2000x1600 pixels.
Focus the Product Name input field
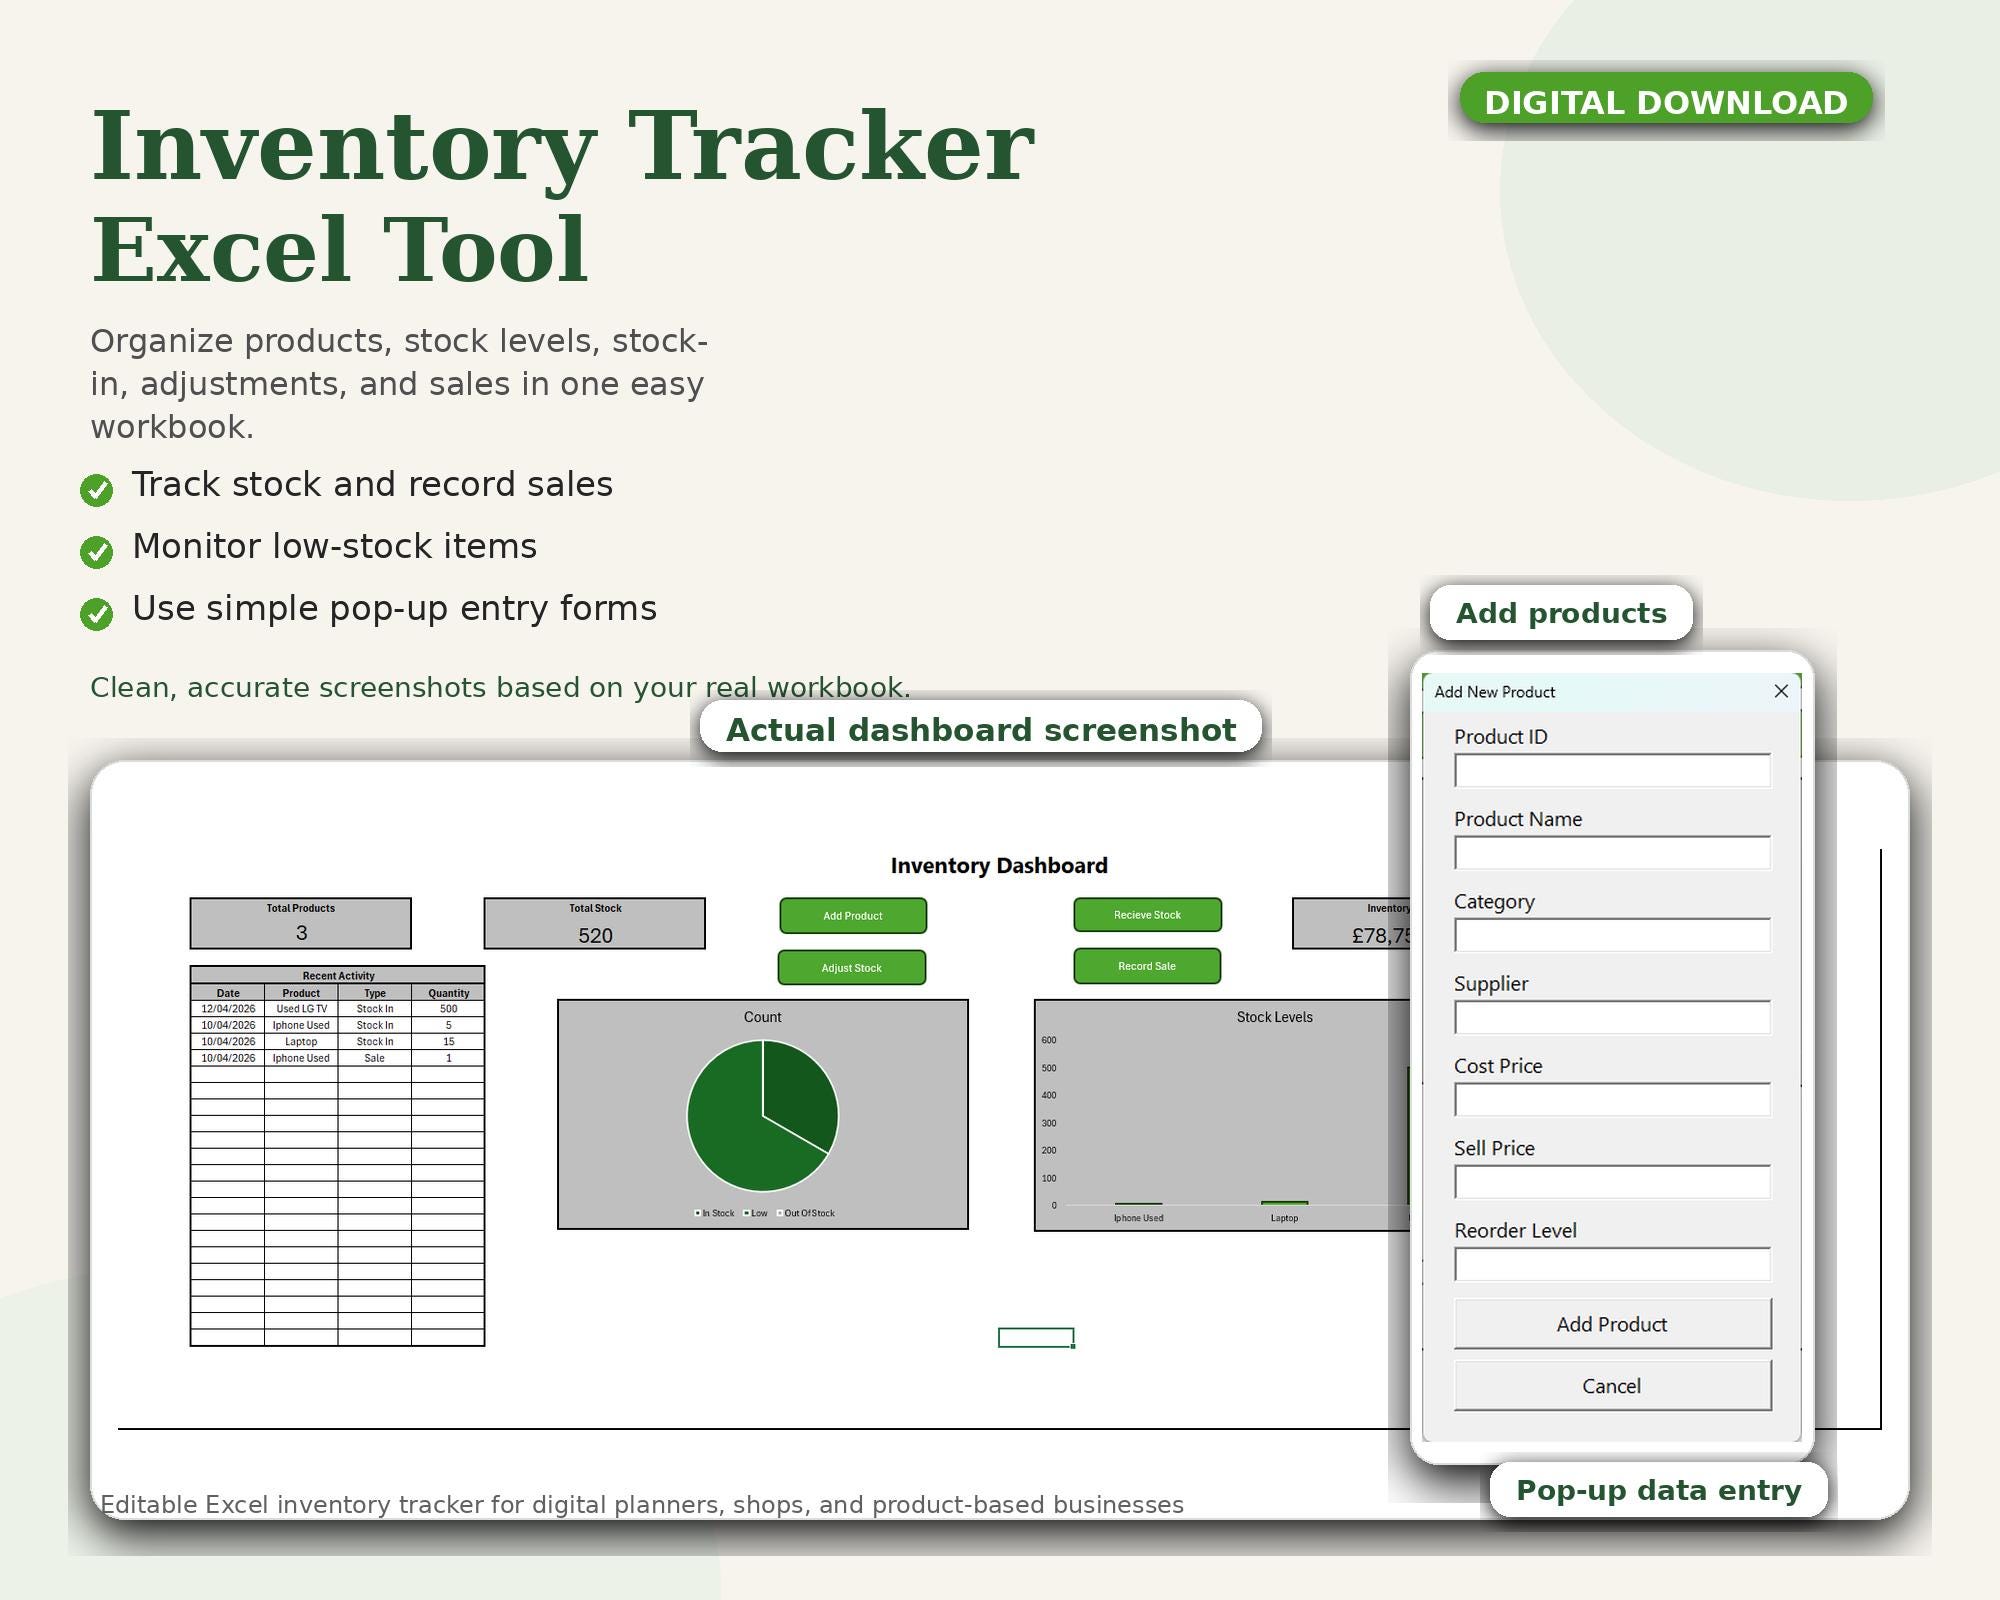tap(1612, 853)
